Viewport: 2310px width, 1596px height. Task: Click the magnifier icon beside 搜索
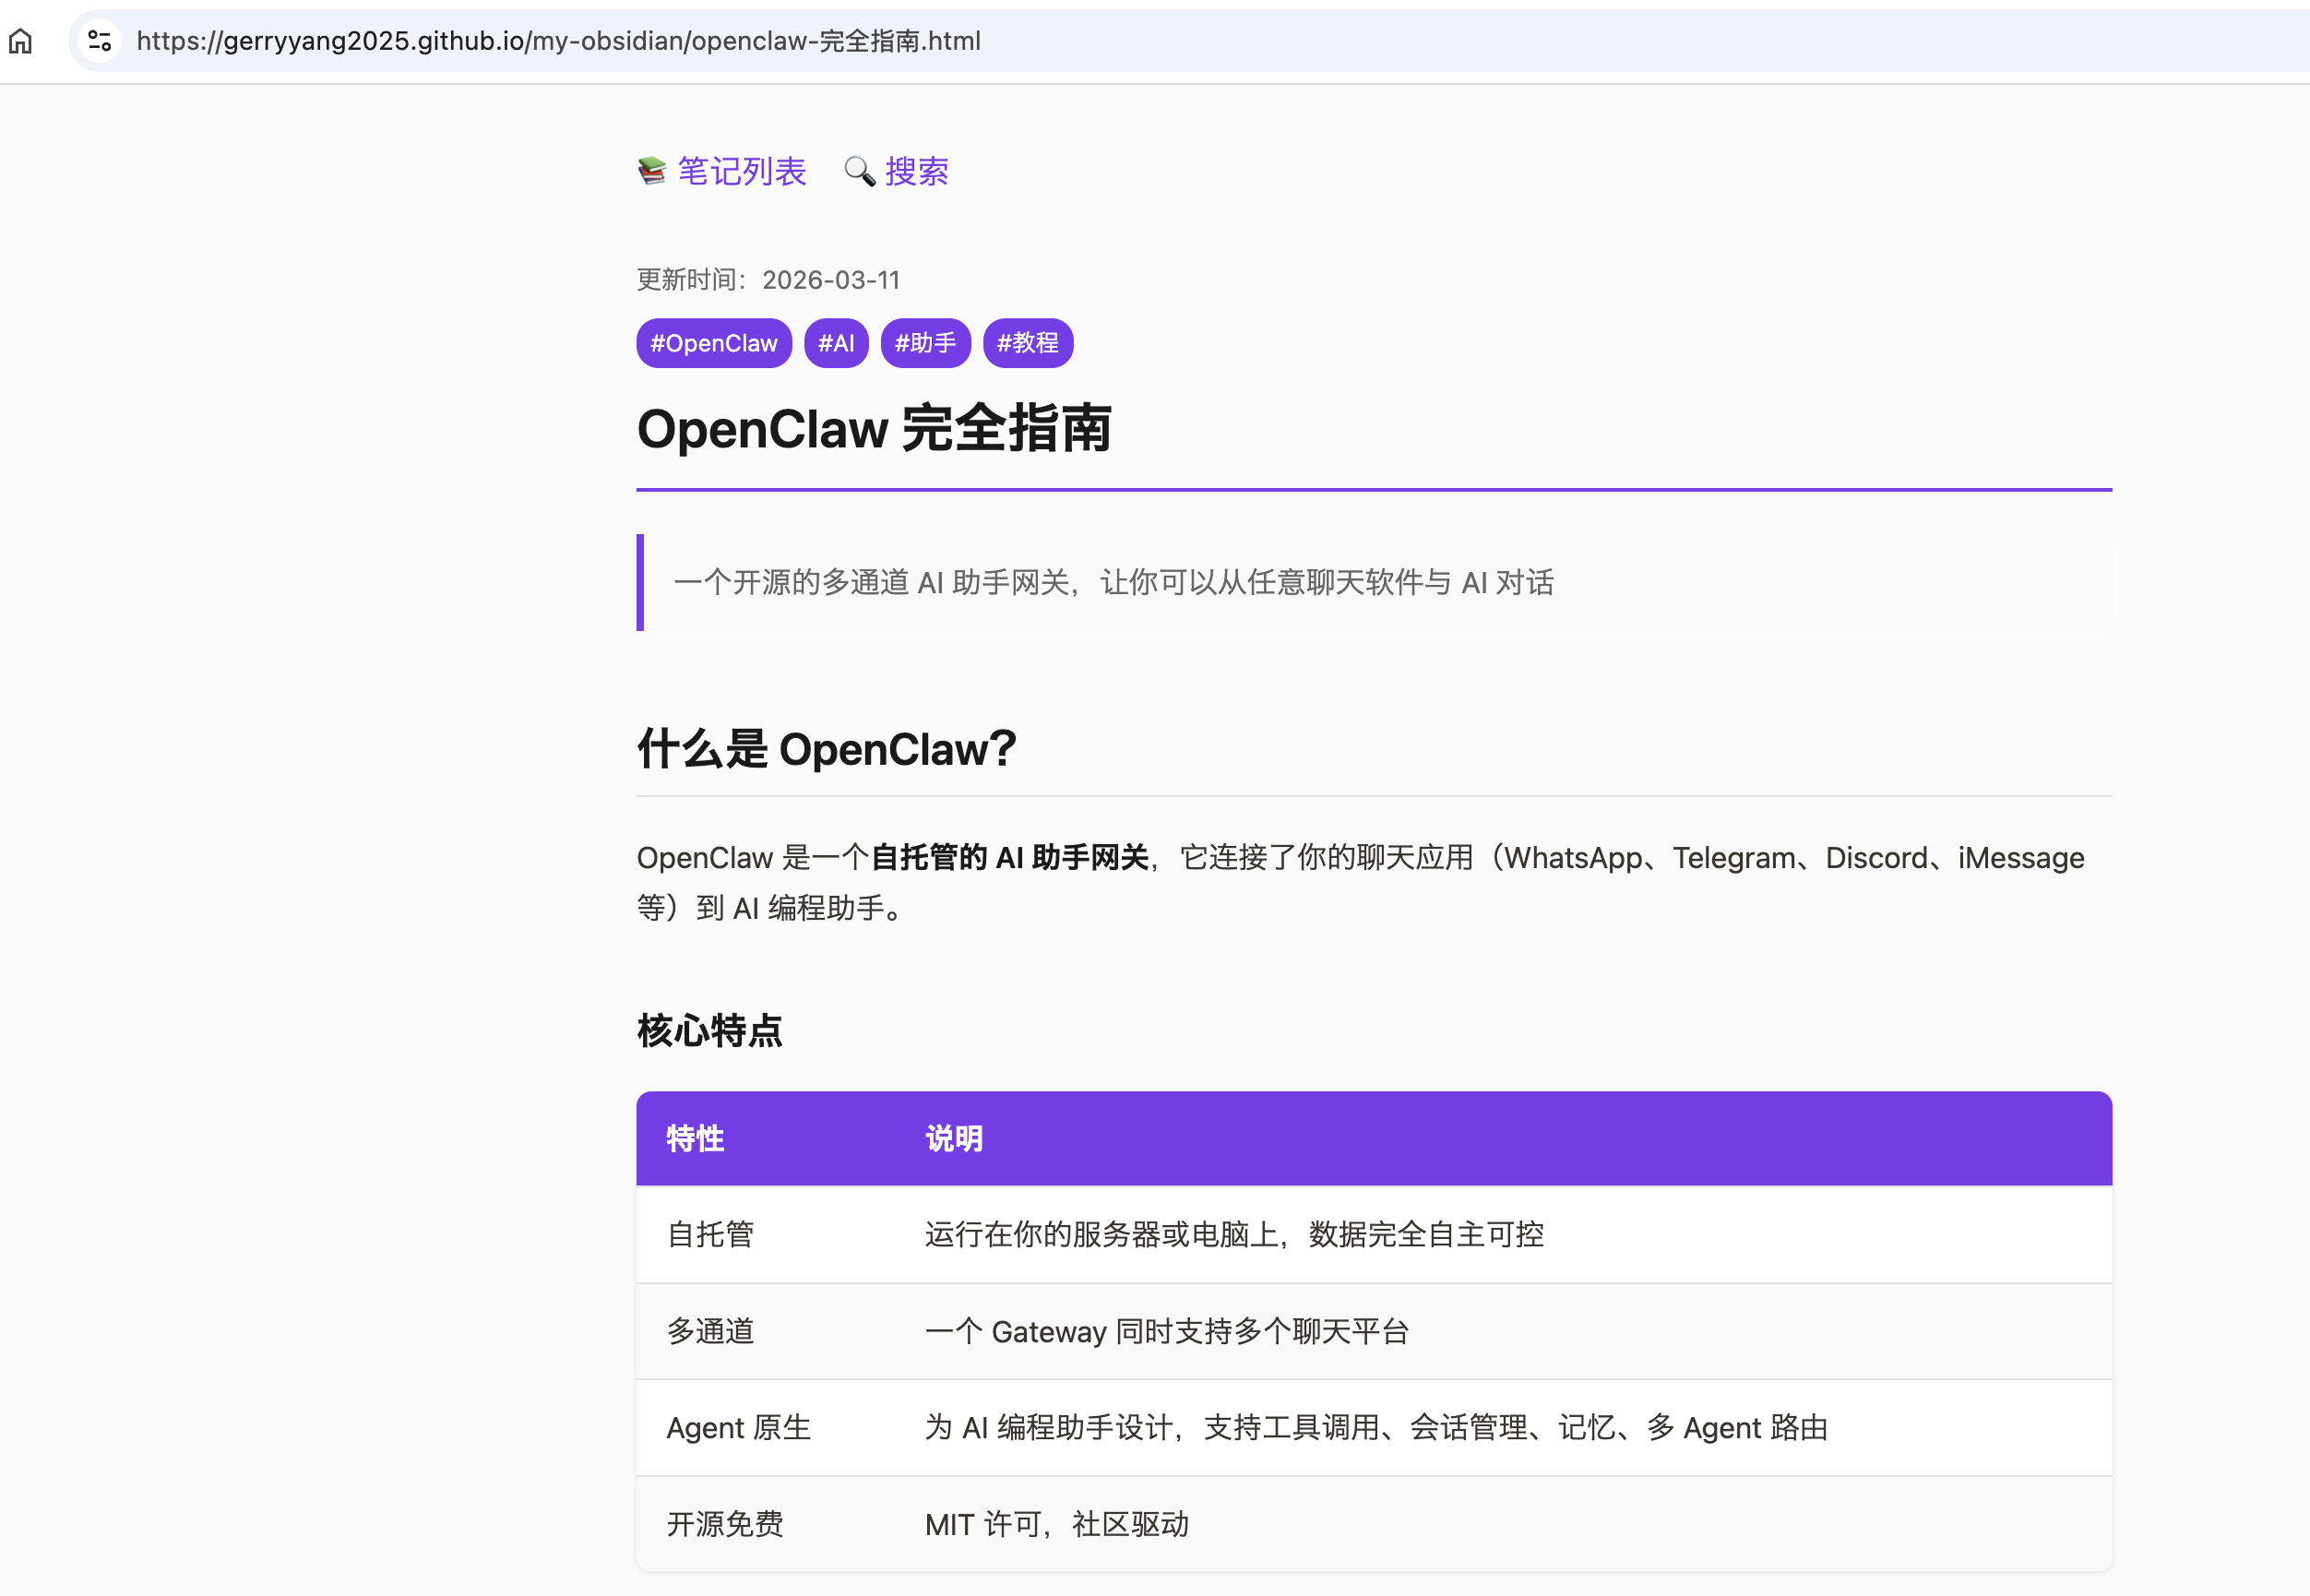[x=859, y=171]
